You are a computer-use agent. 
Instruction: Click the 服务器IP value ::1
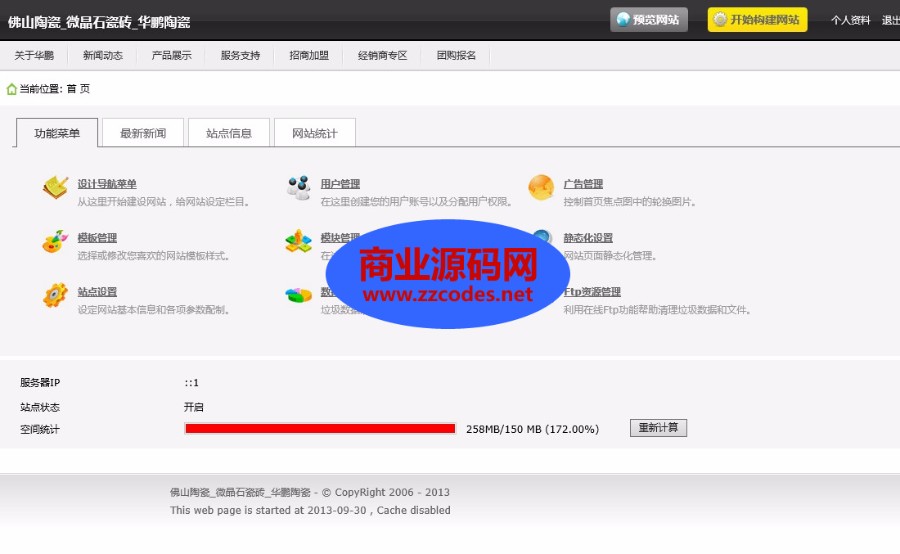point(192,383)
